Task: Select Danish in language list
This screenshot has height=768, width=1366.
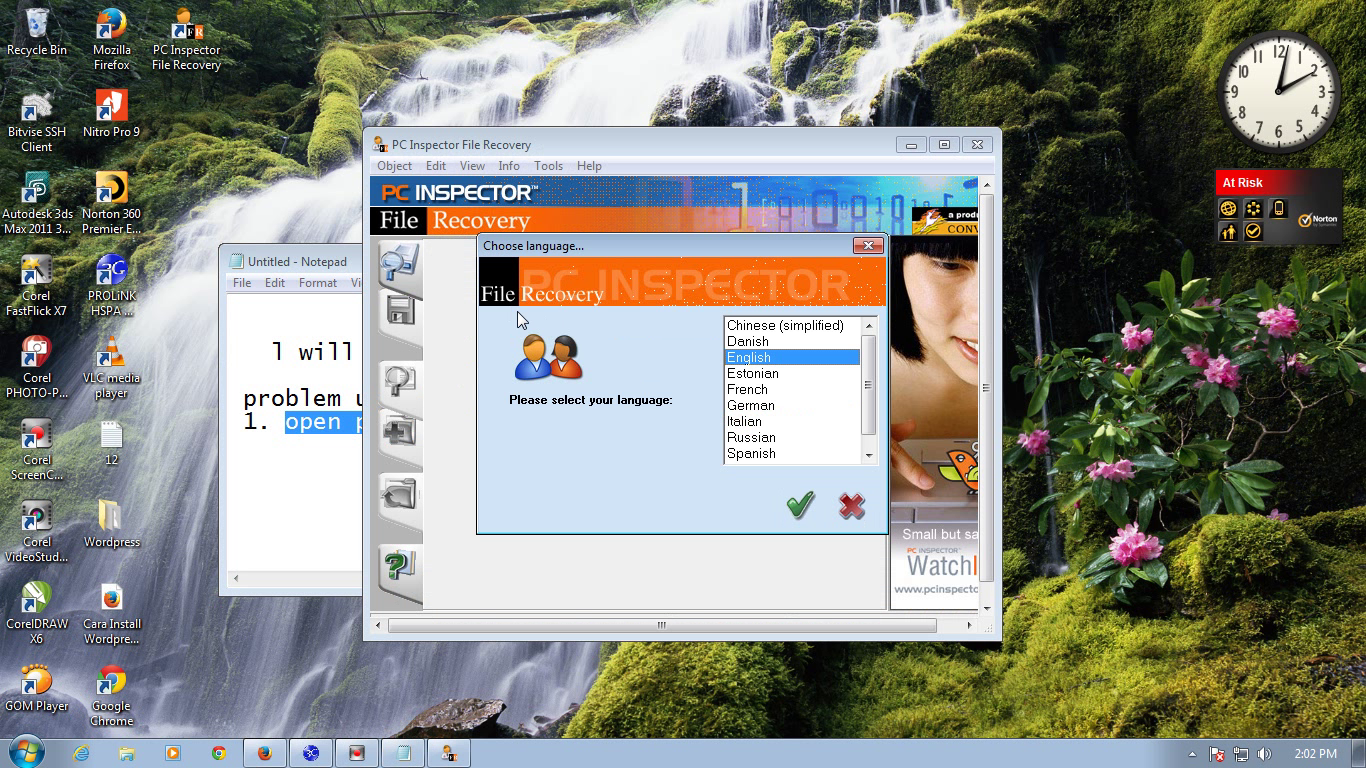Action: [x=792, y=341]
